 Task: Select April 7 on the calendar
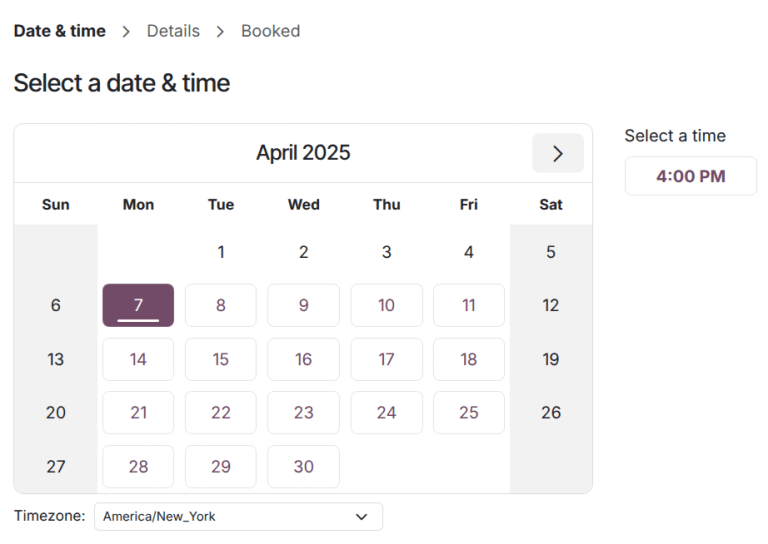[x=138, y=305]
